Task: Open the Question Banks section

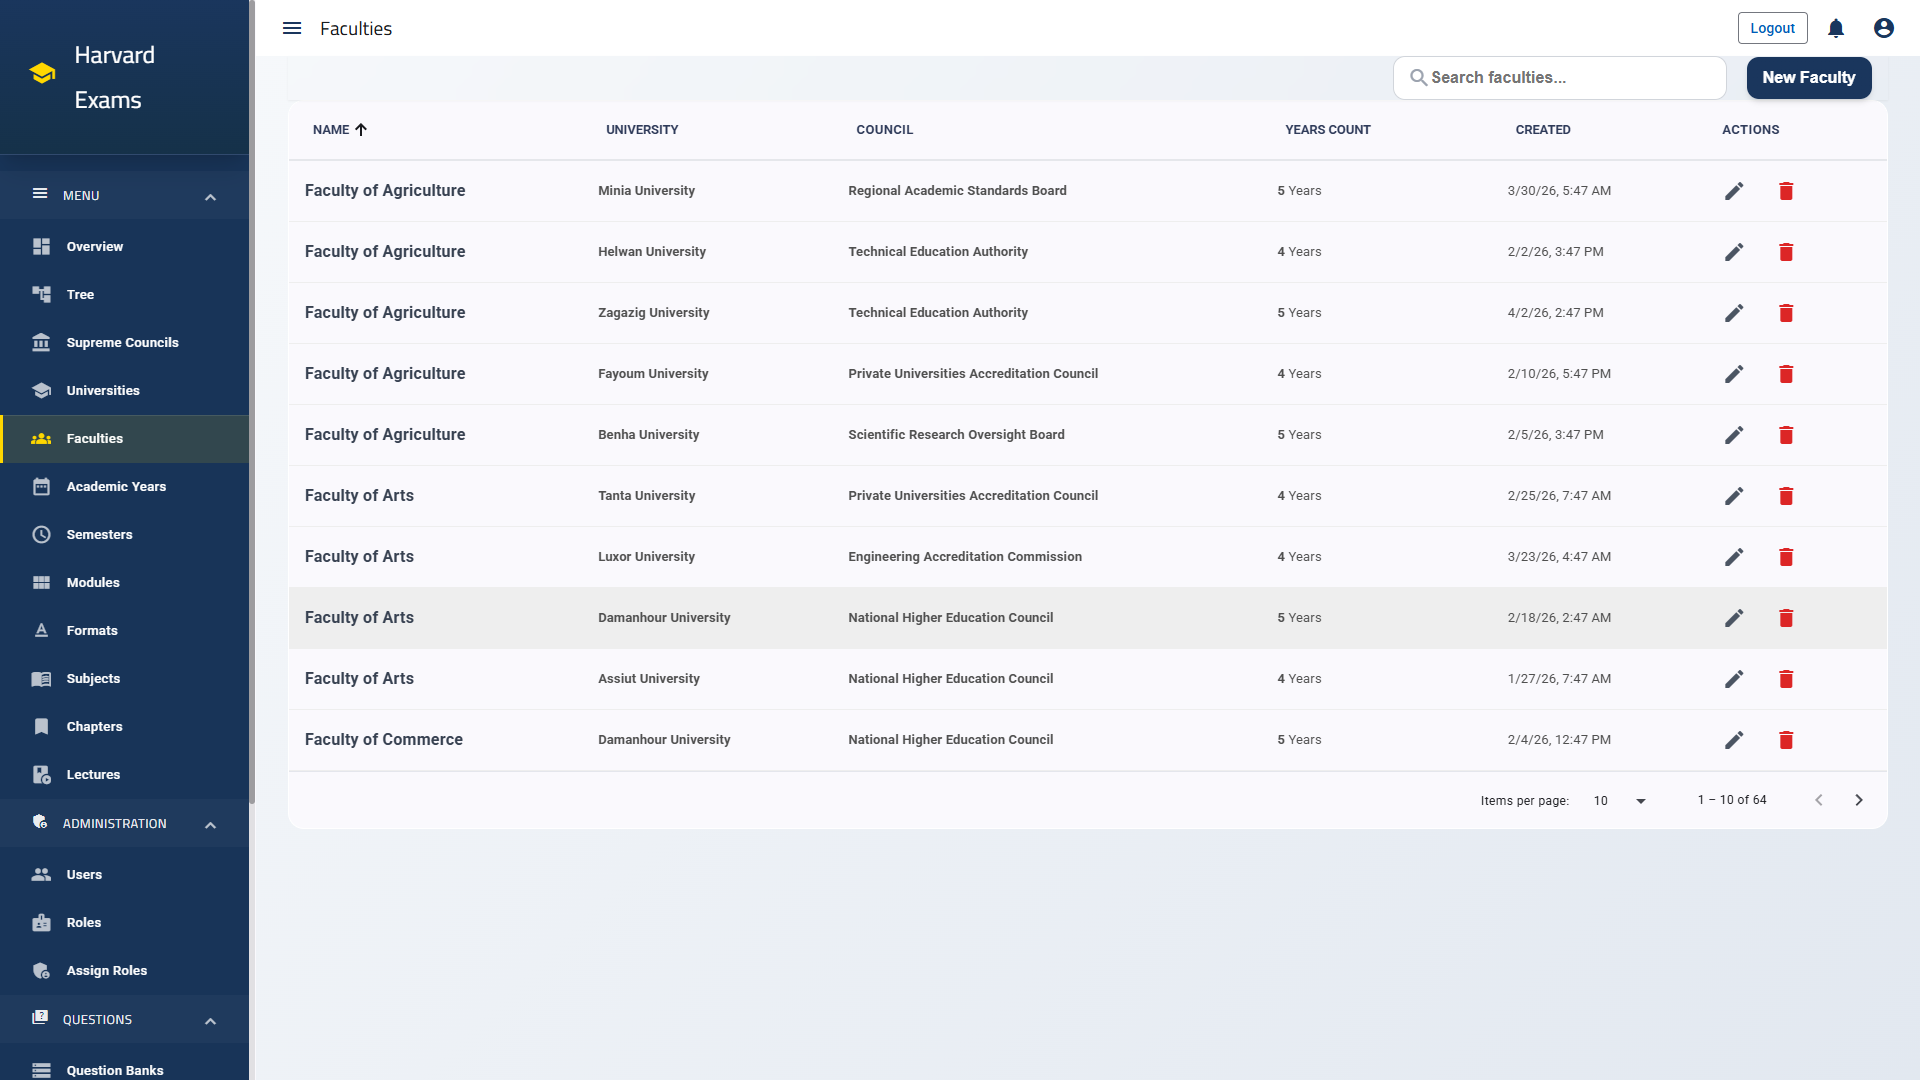Action: 113,1070
